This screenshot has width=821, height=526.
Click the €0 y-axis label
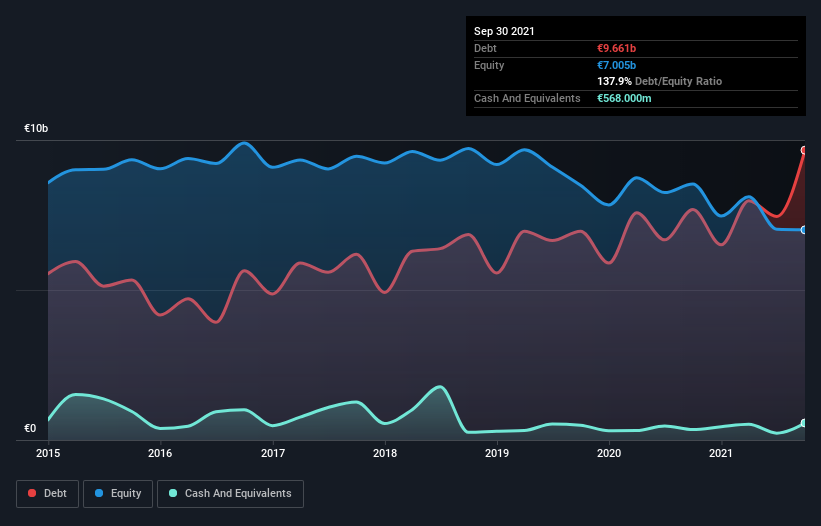coord(30,428)
